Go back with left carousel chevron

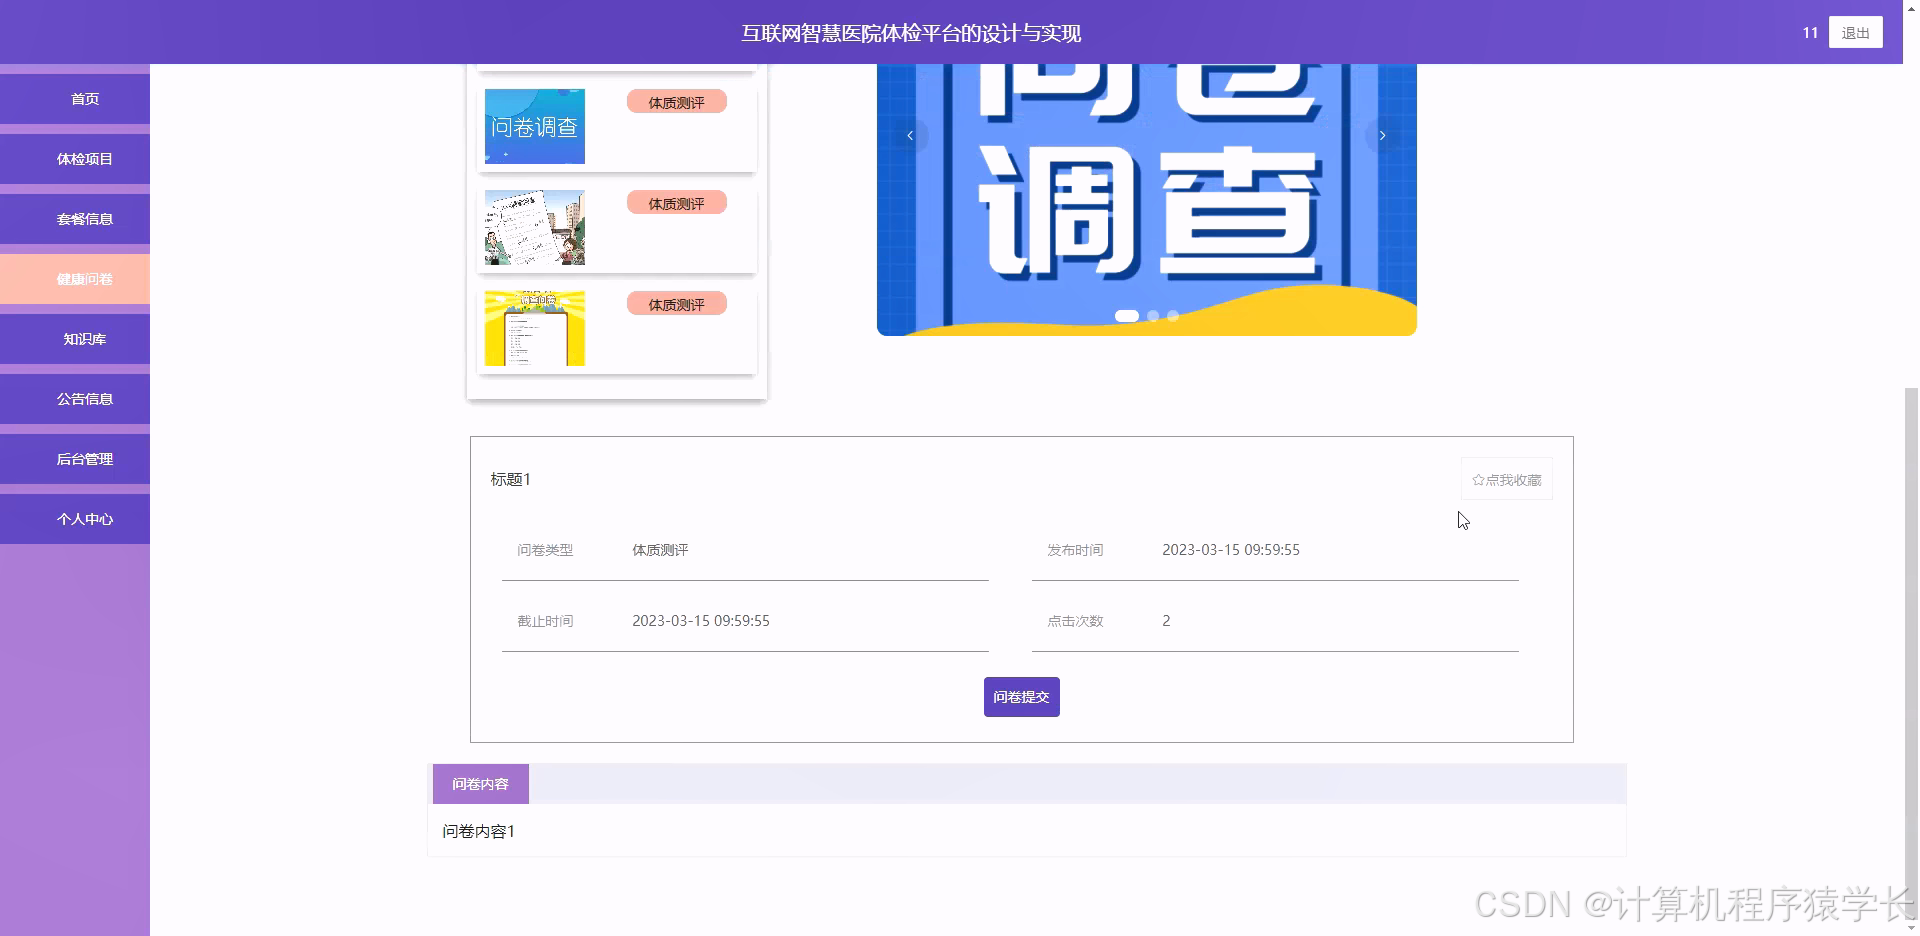(910, 135)
